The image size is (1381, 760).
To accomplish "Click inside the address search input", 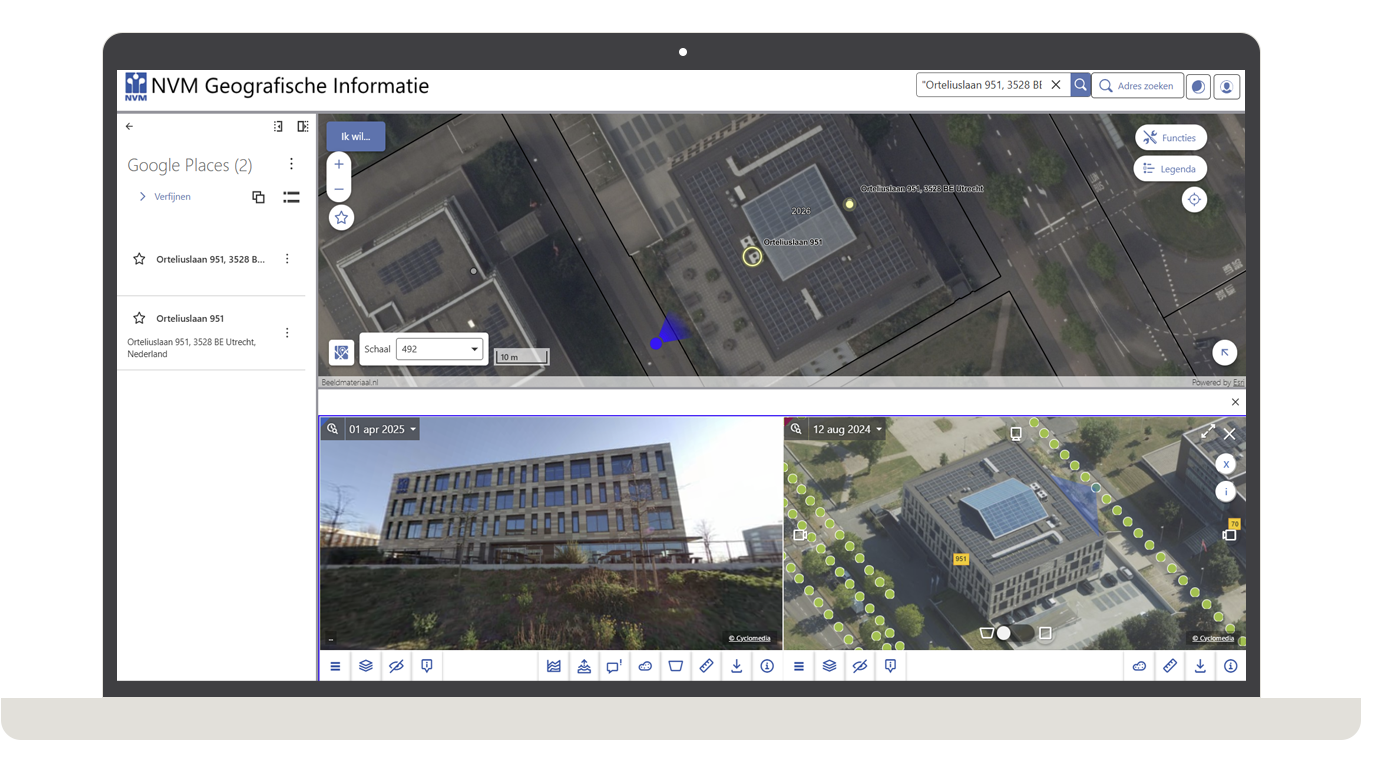I will point(981,85).
